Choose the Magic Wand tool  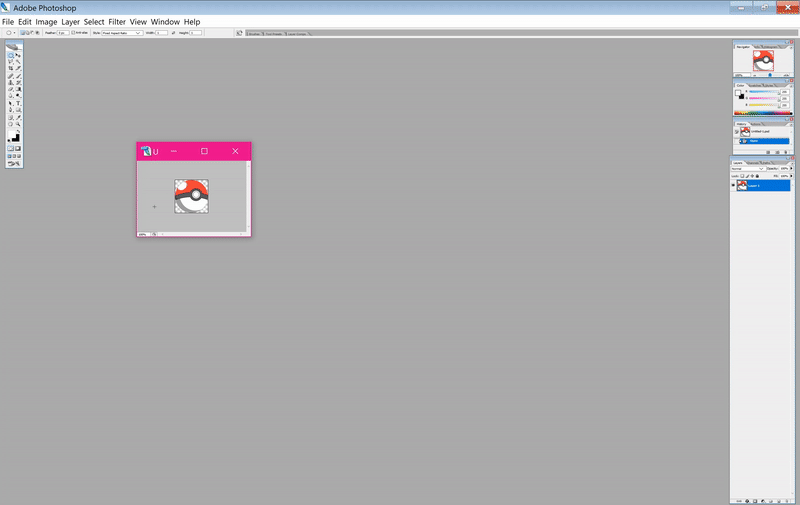[x=18, y=61]
